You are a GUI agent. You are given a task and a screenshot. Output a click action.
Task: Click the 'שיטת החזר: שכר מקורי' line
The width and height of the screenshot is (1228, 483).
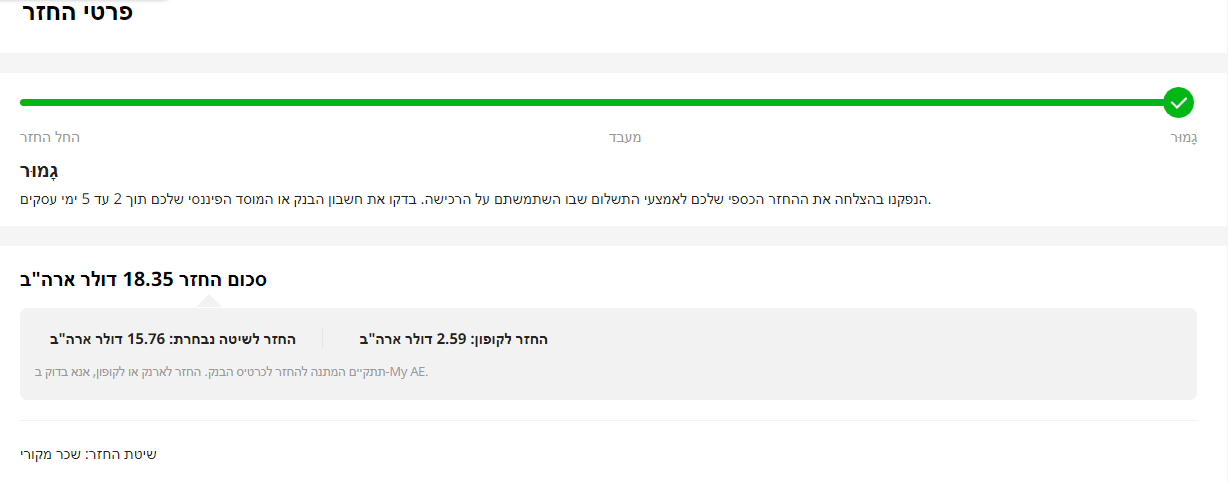pyautogui.click(x=88, y=454)
